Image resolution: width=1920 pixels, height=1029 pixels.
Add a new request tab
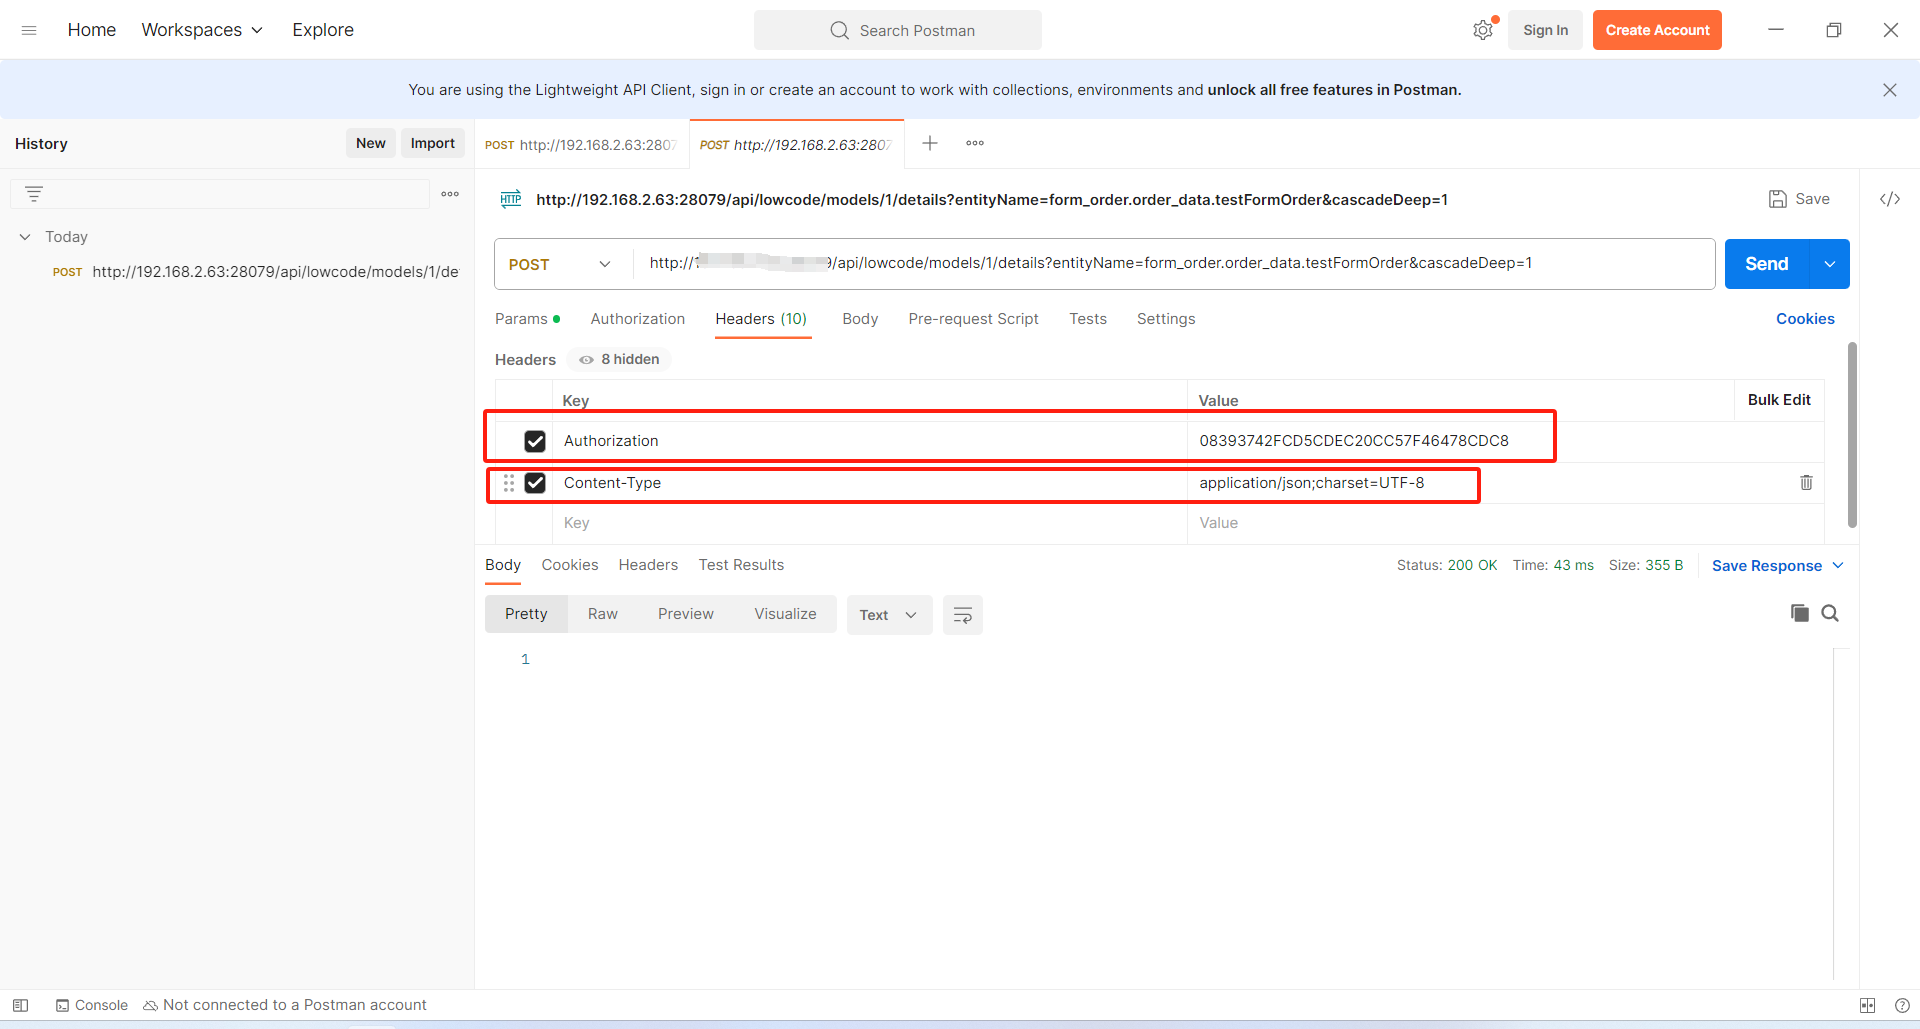pos(929,144)
